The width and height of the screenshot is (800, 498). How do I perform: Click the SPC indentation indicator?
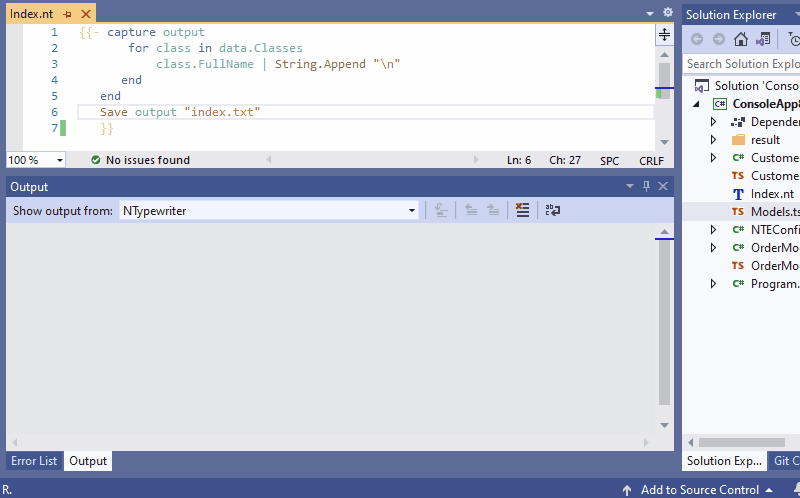pos(609,161)
